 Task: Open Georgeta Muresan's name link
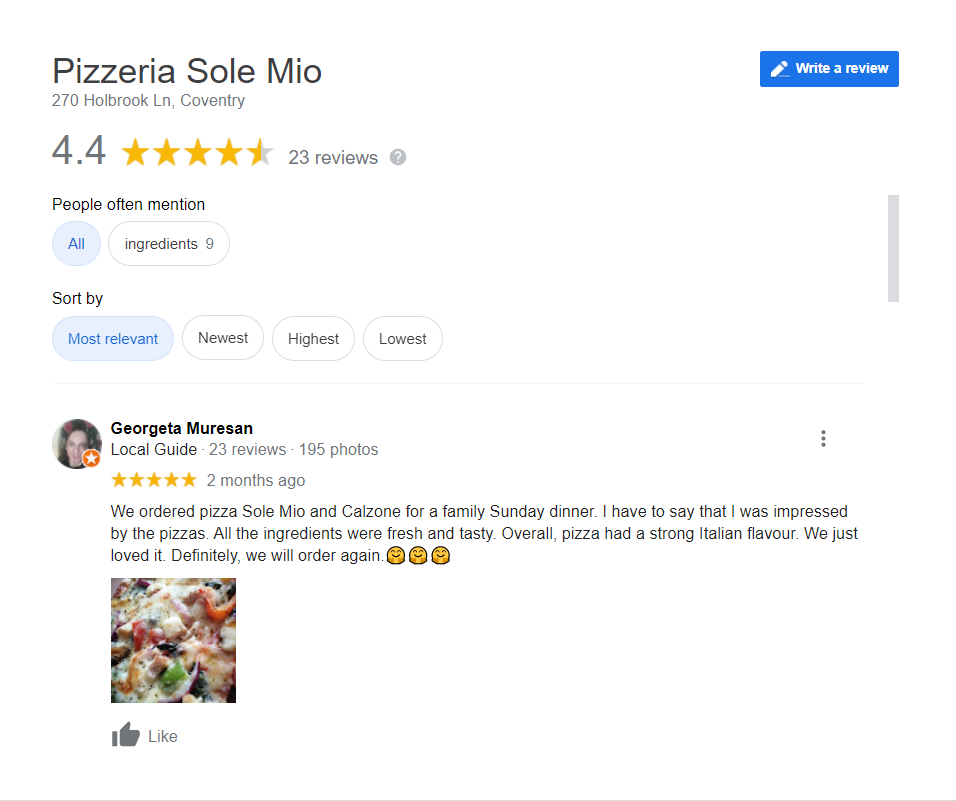click(182, 429)
